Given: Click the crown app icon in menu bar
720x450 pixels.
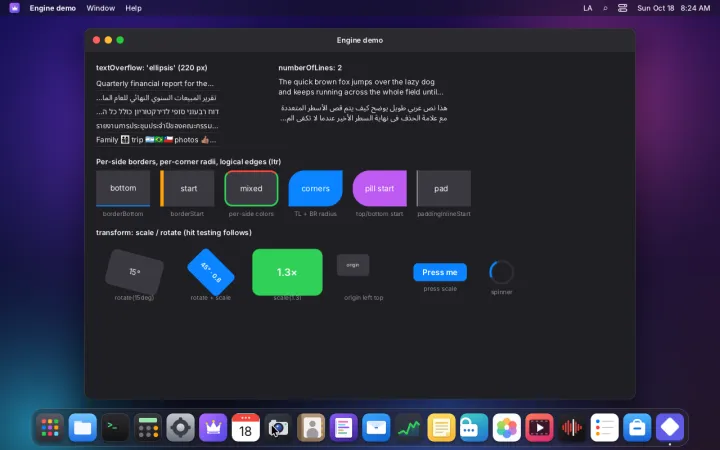Looking at the screenshot, I should [15, 8].
